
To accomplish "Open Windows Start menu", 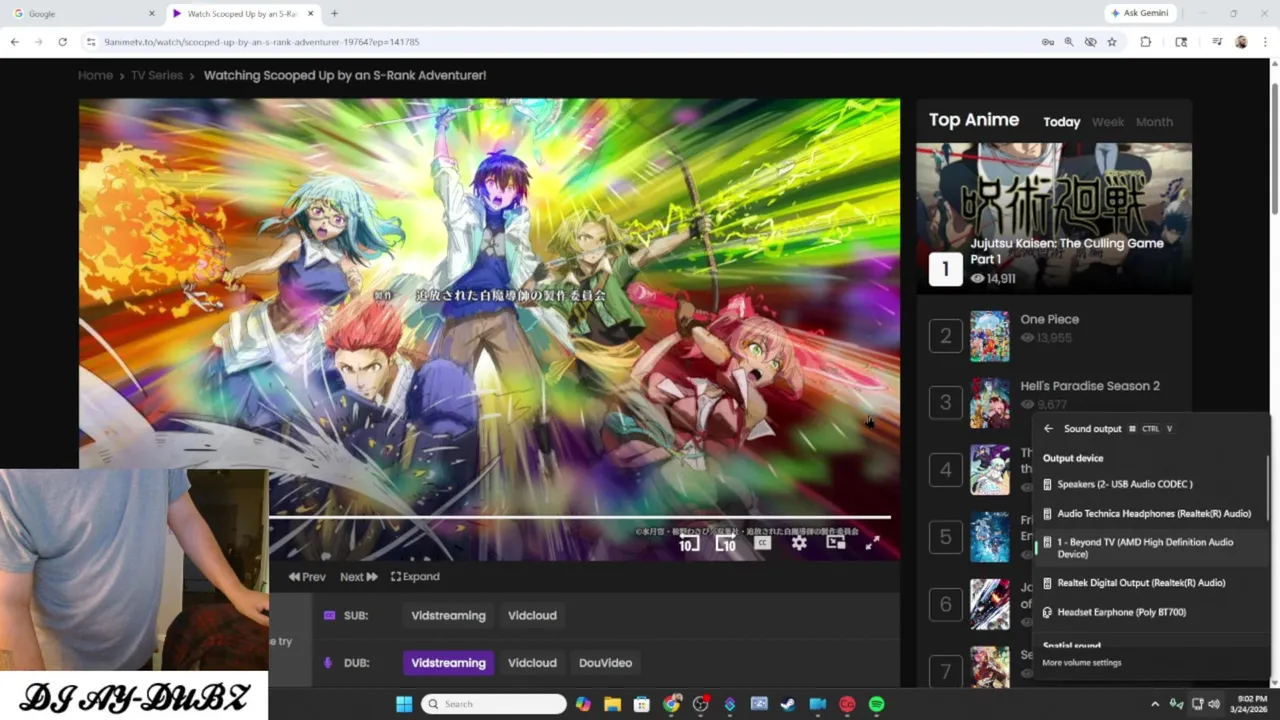I will 404,704.
